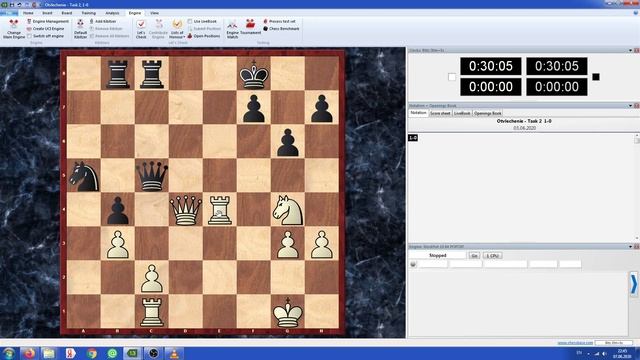Click the blitz time control status box
This screenshot has width=640, height=360.
point(614,343)
